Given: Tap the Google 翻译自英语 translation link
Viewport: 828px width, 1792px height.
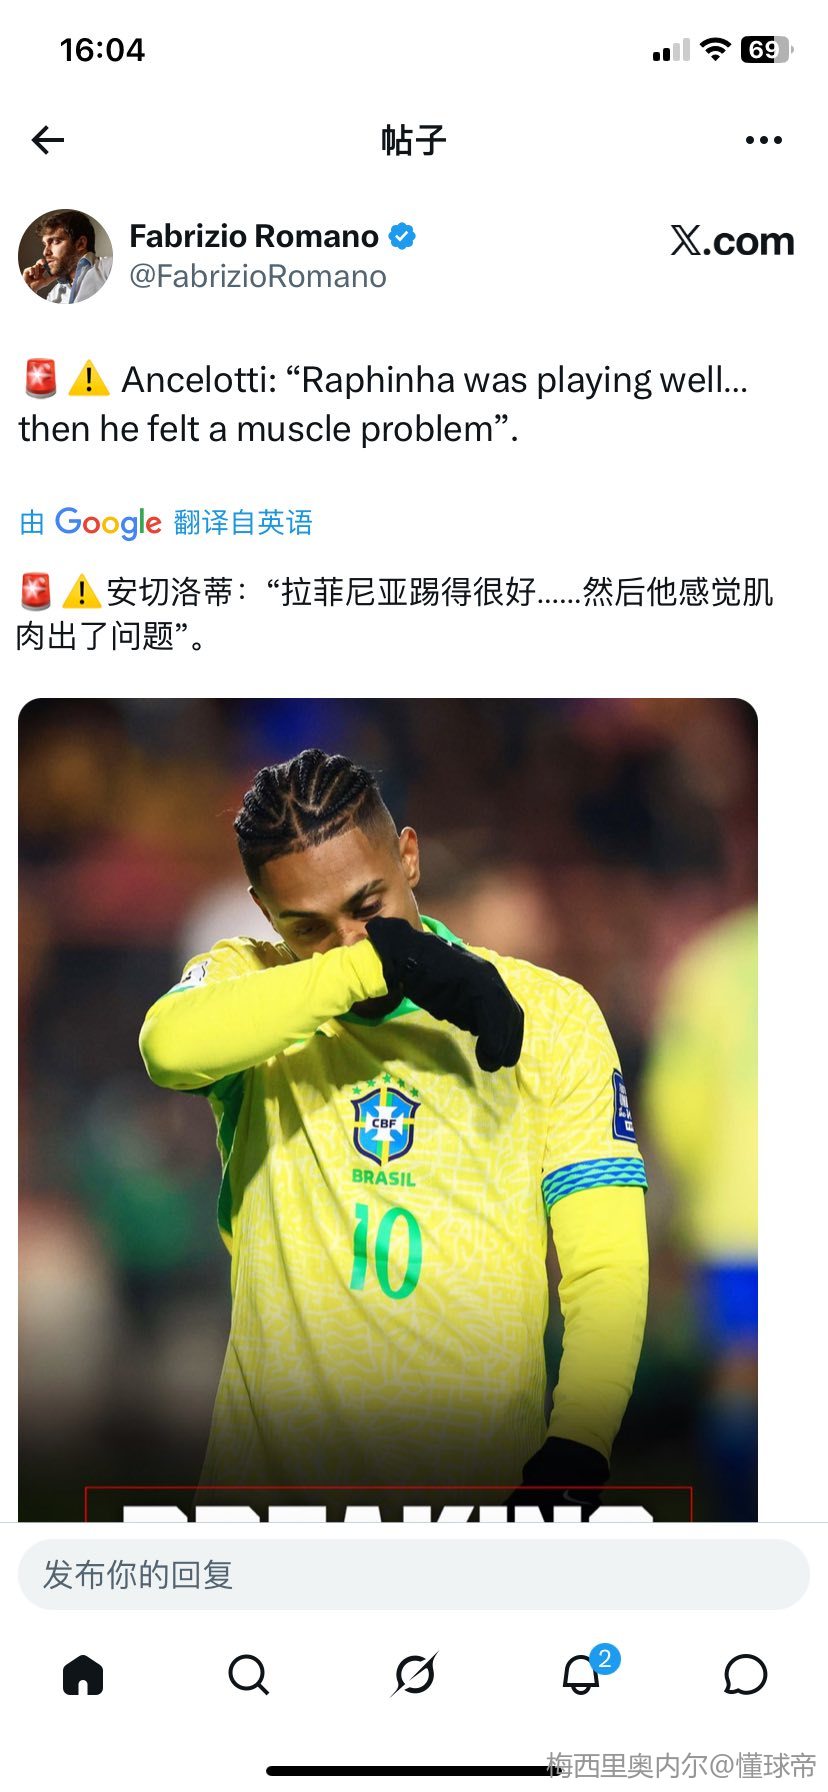Looking at the screenshot, I should (166, 522).
